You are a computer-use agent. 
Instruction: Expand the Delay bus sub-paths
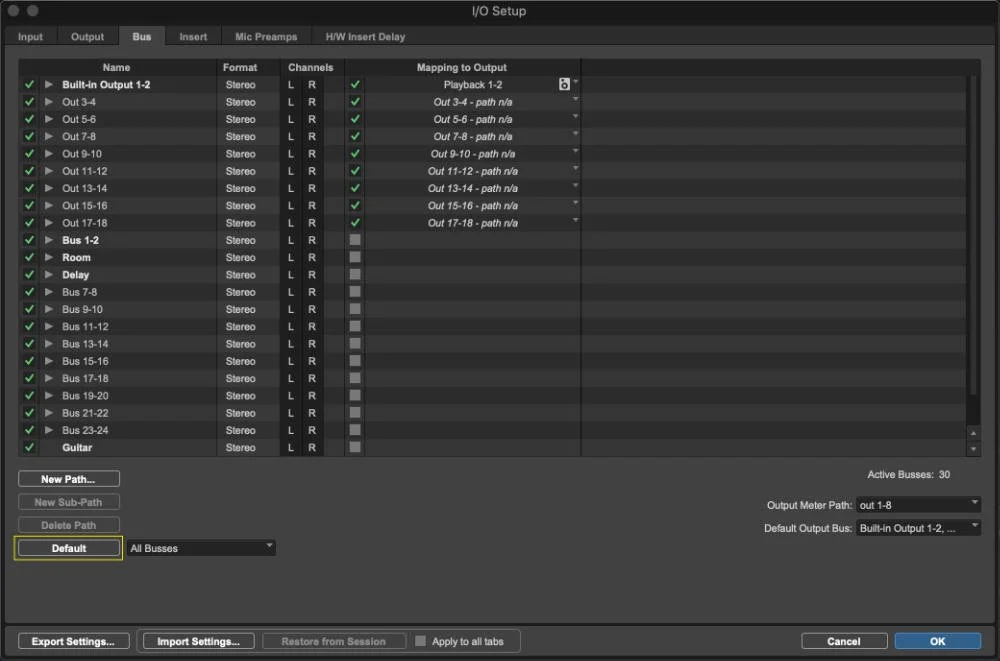pos(48,274)
